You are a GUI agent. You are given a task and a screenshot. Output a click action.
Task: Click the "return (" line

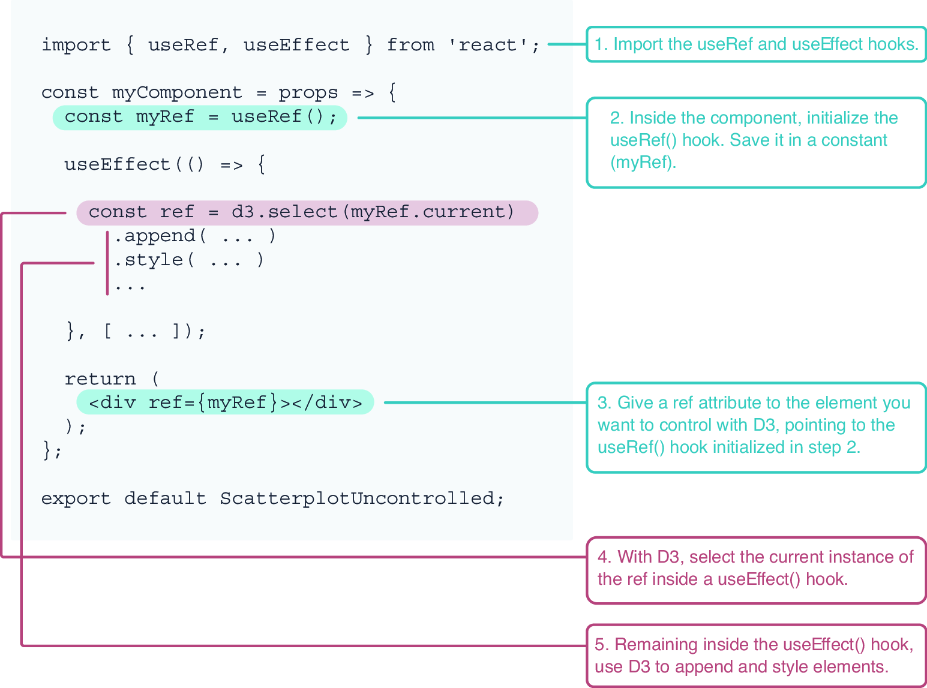(x=112, y=379)
